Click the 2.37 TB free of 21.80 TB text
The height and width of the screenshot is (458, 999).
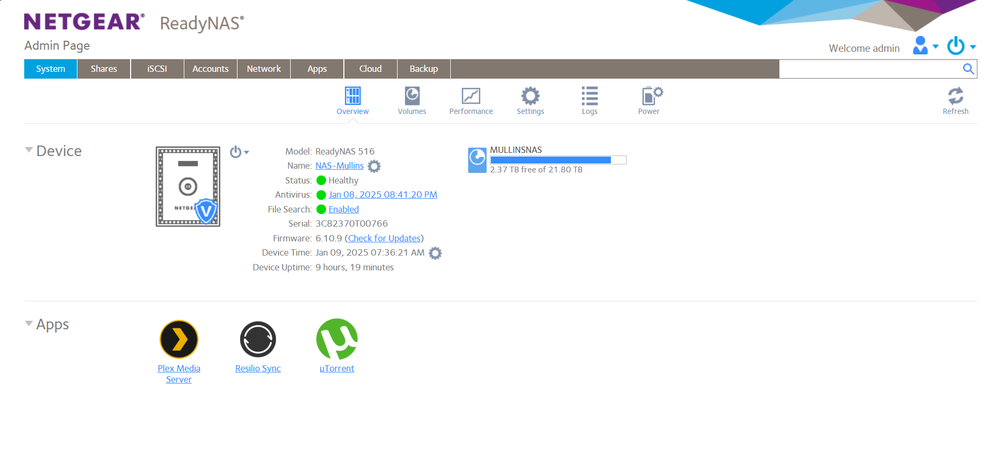pyautogui.click(x=536, y=170)
